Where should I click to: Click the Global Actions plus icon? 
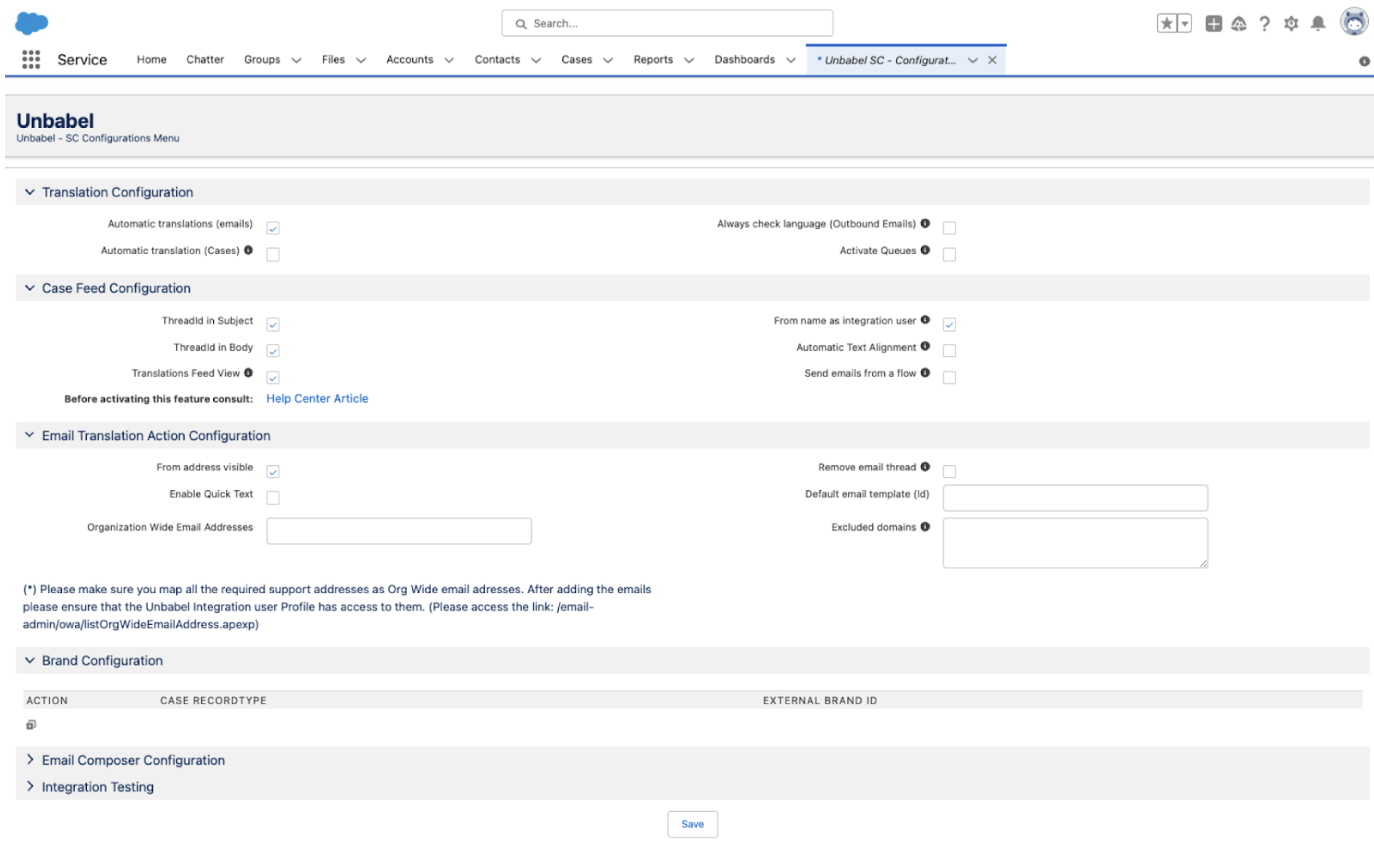tap(1214, 23)
